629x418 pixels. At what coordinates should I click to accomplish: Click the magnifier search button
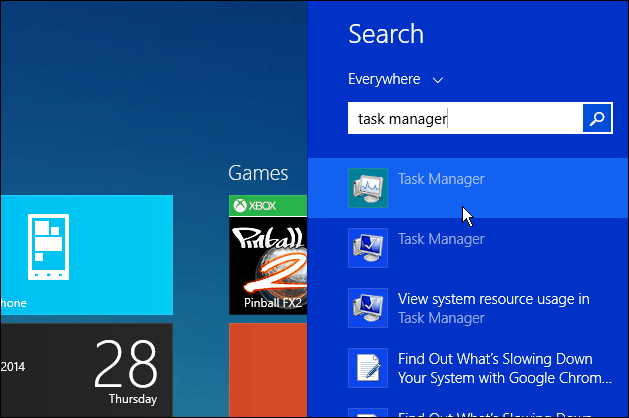597,118
